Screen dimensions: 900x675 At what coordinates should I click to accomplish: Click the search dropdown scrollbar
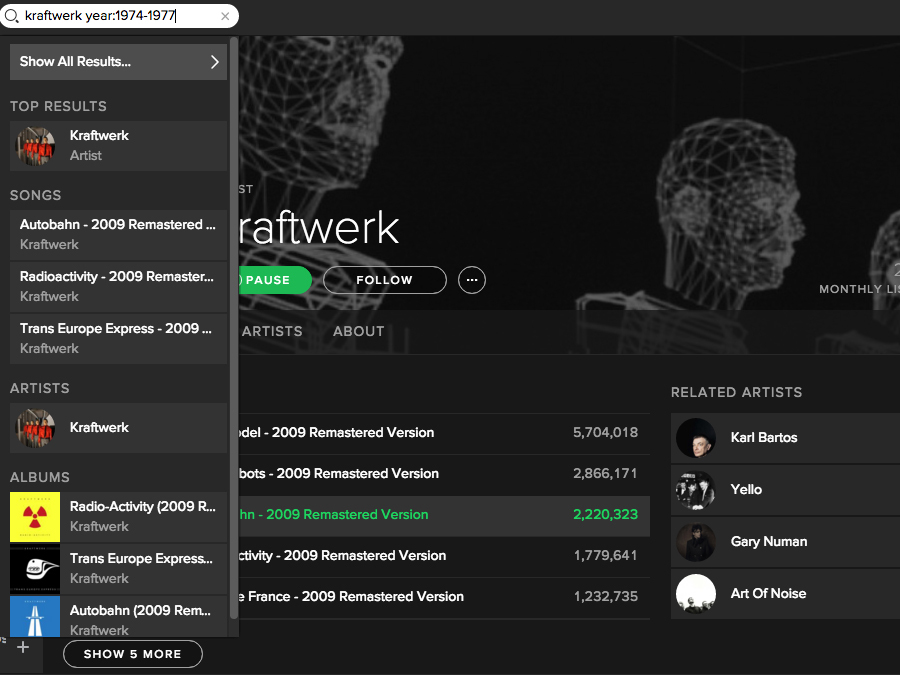pyautogui.click(x=234, y=328)
